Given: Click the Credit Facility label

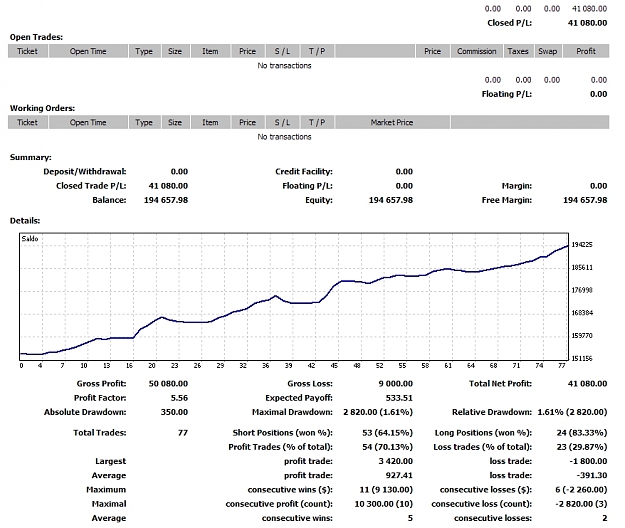Looking at the screenshot, I should coord(304,172).
